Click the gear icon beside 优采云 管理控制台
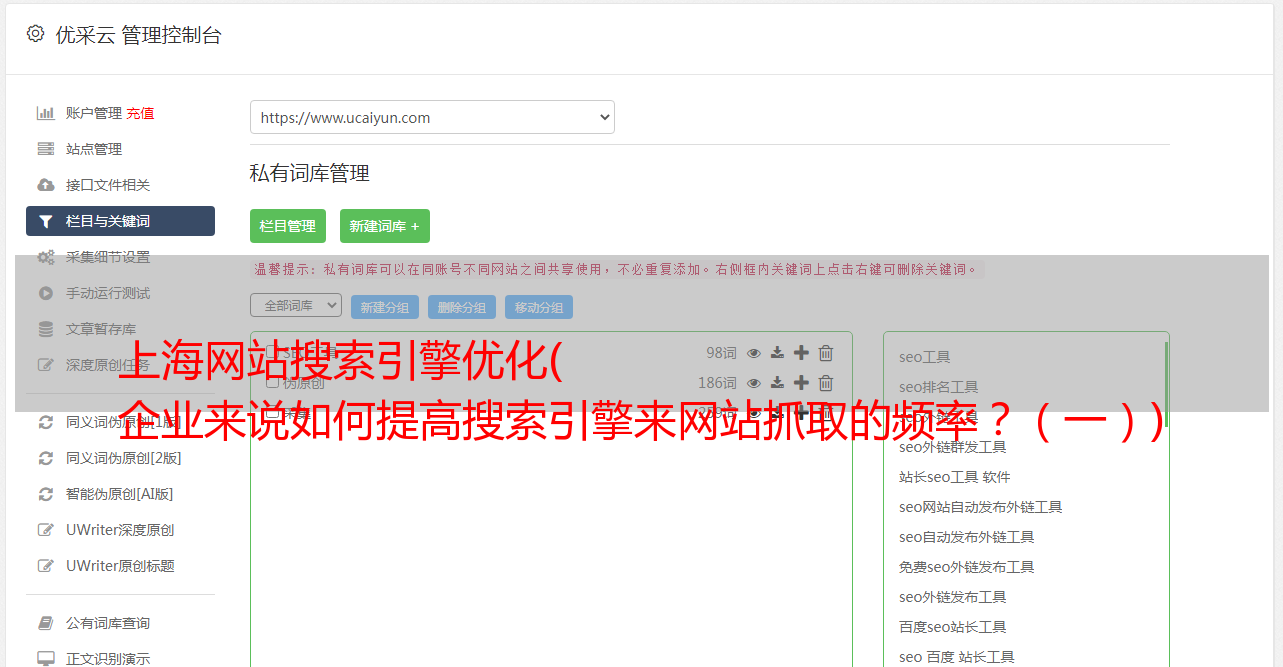The height and width of the screenshot is (667, 1283). click(x=36, y=34)
